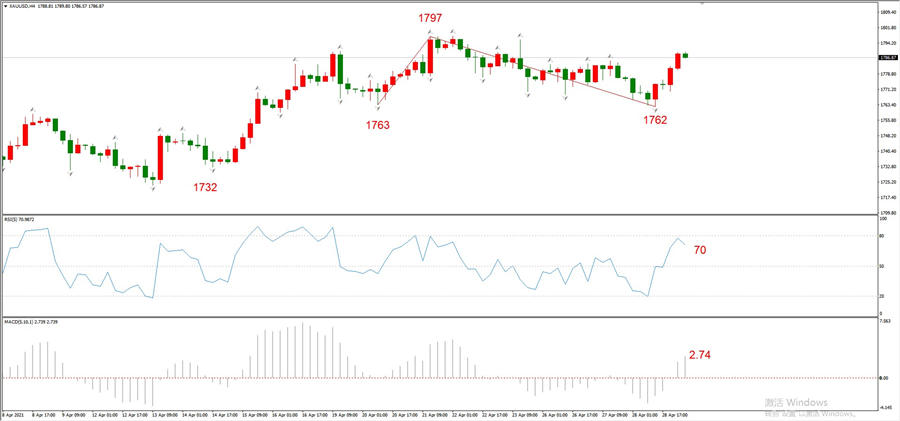Image resolution: width=900 pixels, height=421 pixels.
Task: Click the 16 Apr 01:00 time label
Action: click(285, 415)
